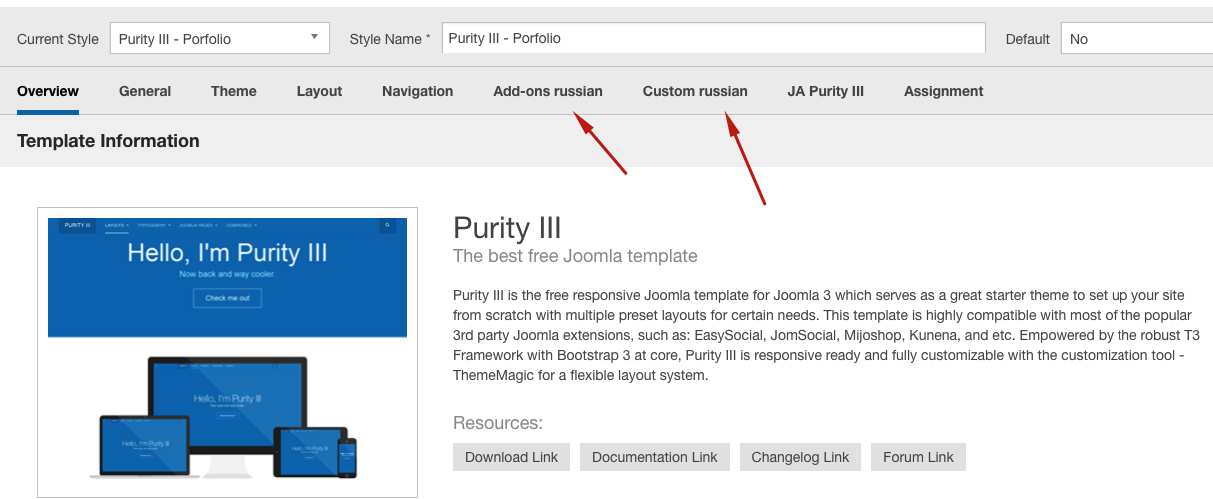
Task: Go to the Layout tab
Action: pos(319,91)
